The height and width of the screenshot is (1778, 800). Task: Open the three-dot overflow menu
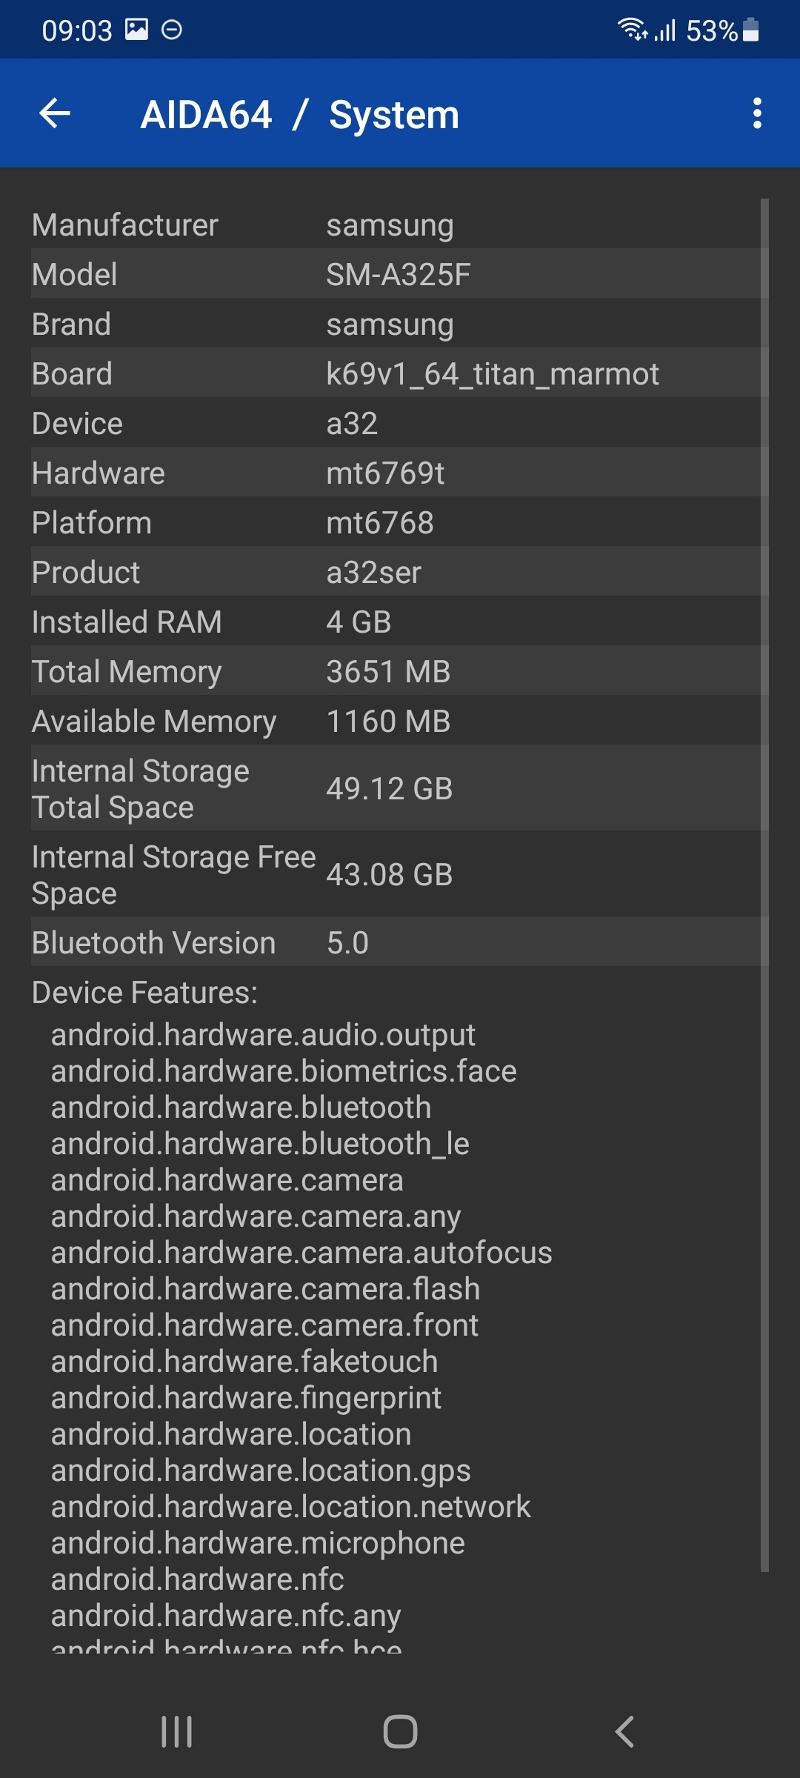point(757,114)
